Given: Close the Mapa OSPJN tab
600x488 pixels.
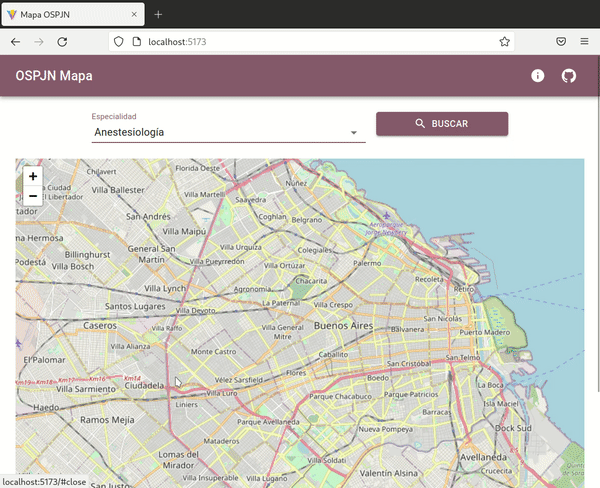Looking at the screenshot, I should point(134,15).
